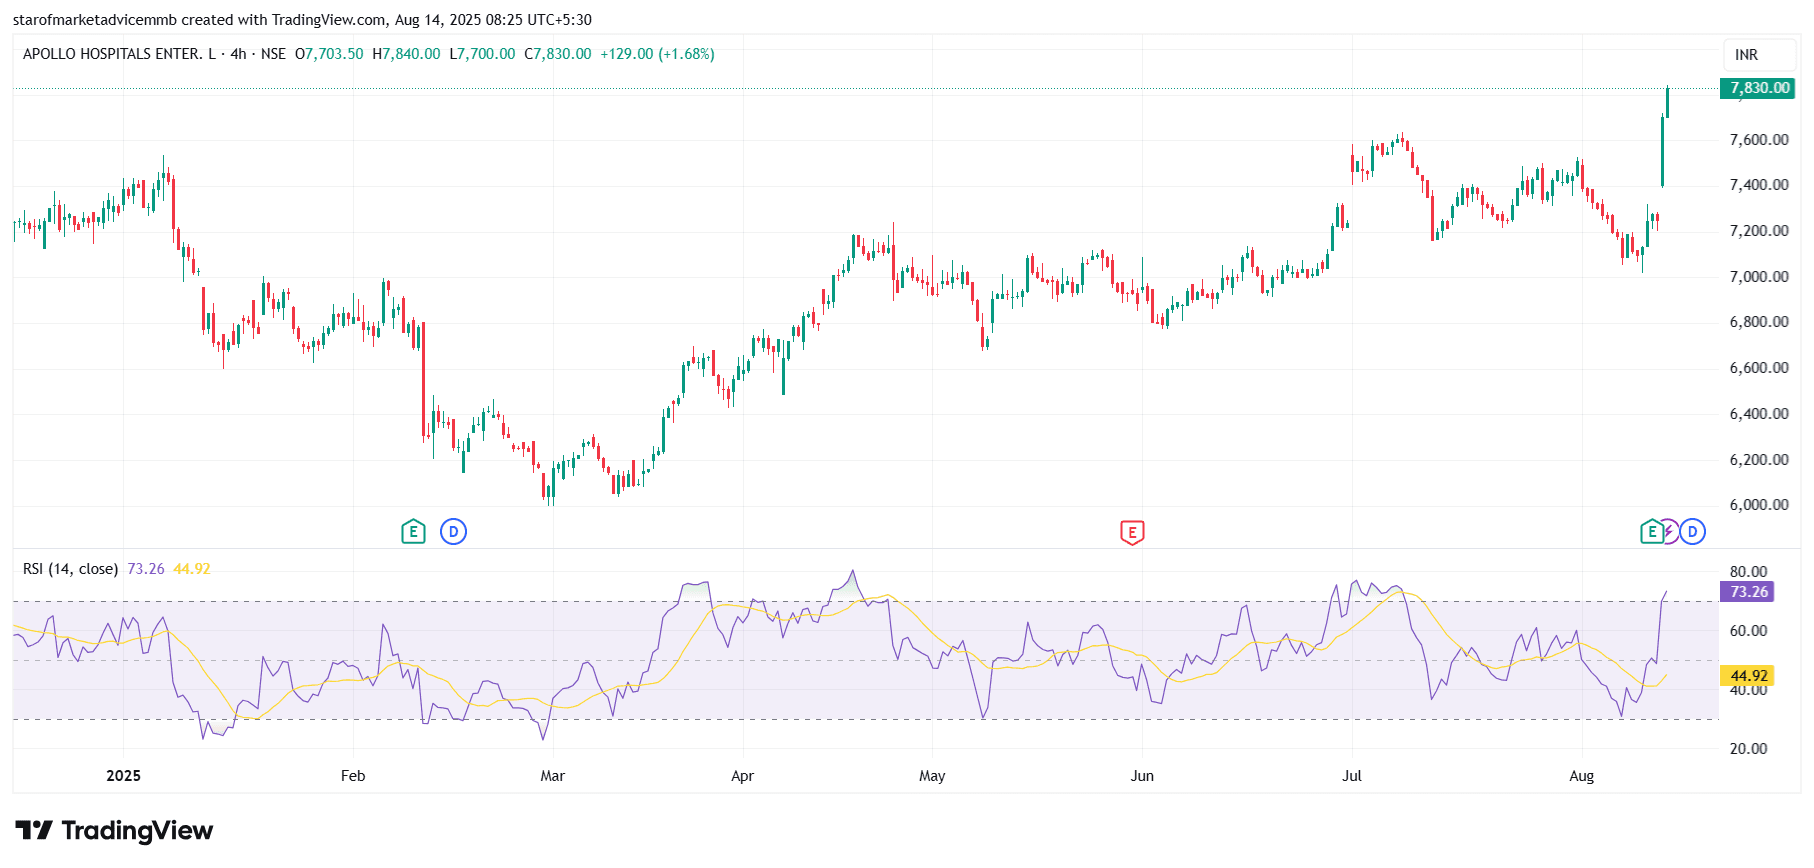The height and width of the screenshot is (868, 1814).
Task: Open the dividend marker in August
Action: pos(1692,532)
